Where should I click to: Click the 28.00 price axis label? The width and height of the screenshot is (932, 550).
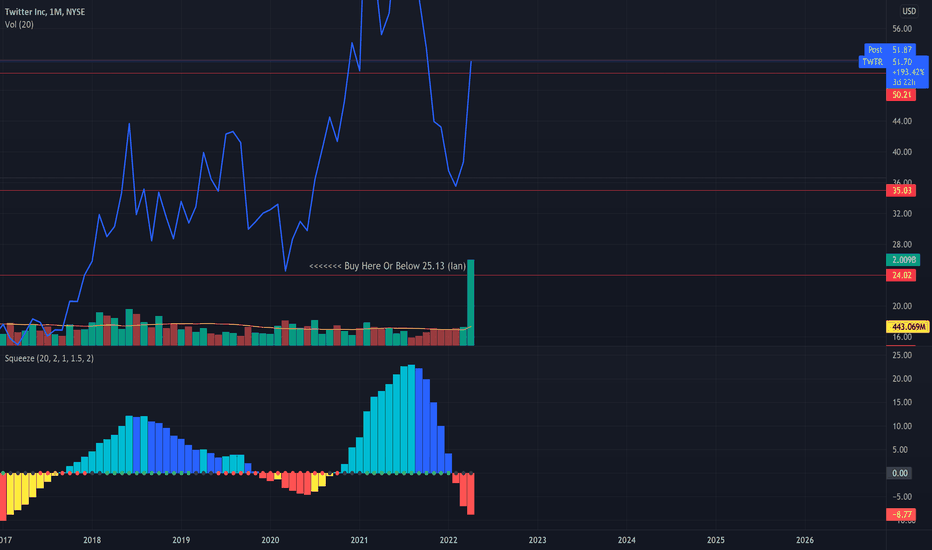(902, 244)
